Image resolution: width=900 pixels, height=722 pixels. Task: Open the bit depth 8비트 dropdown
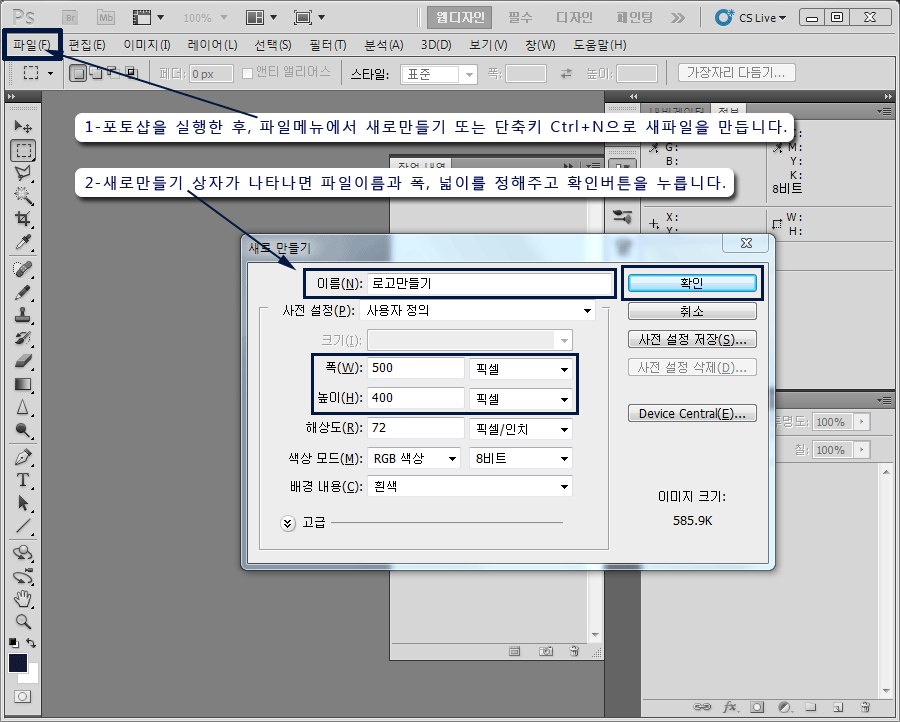pyautogui.click(x=521, y=459)
